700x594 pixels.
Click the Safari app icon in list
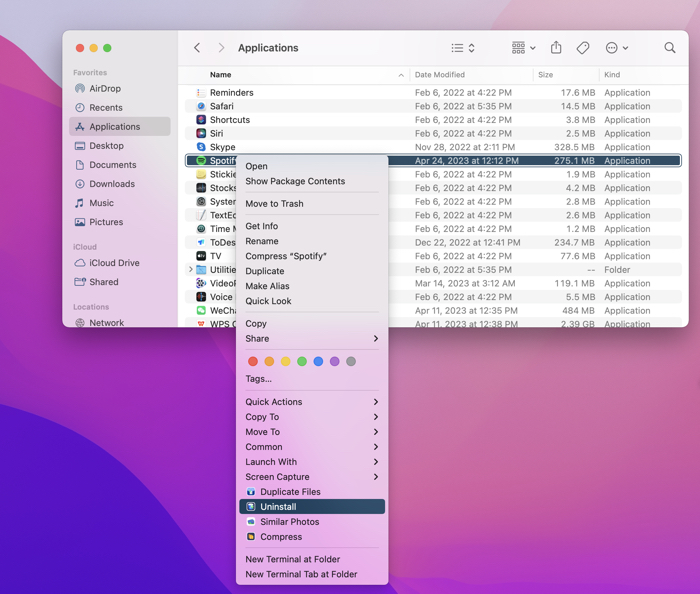[x=201, y=106]
